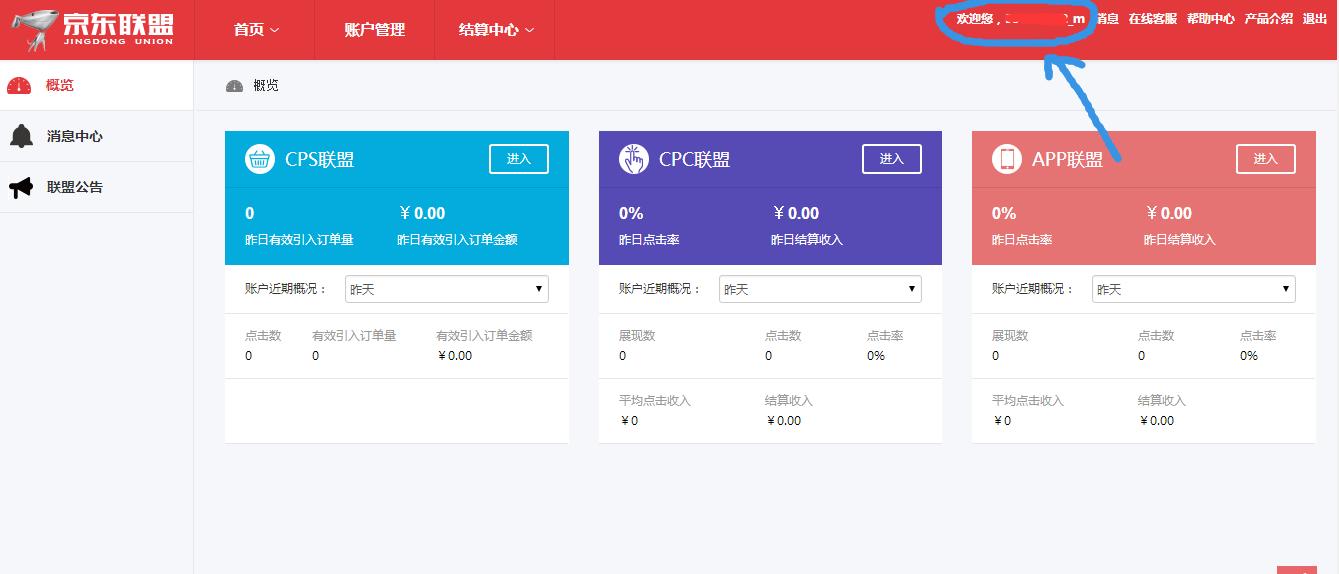Image resolution: width=1339 pixels, height=574 pixels.
Task: Click 退出 to log out
Action: (x=1315, y=19)
